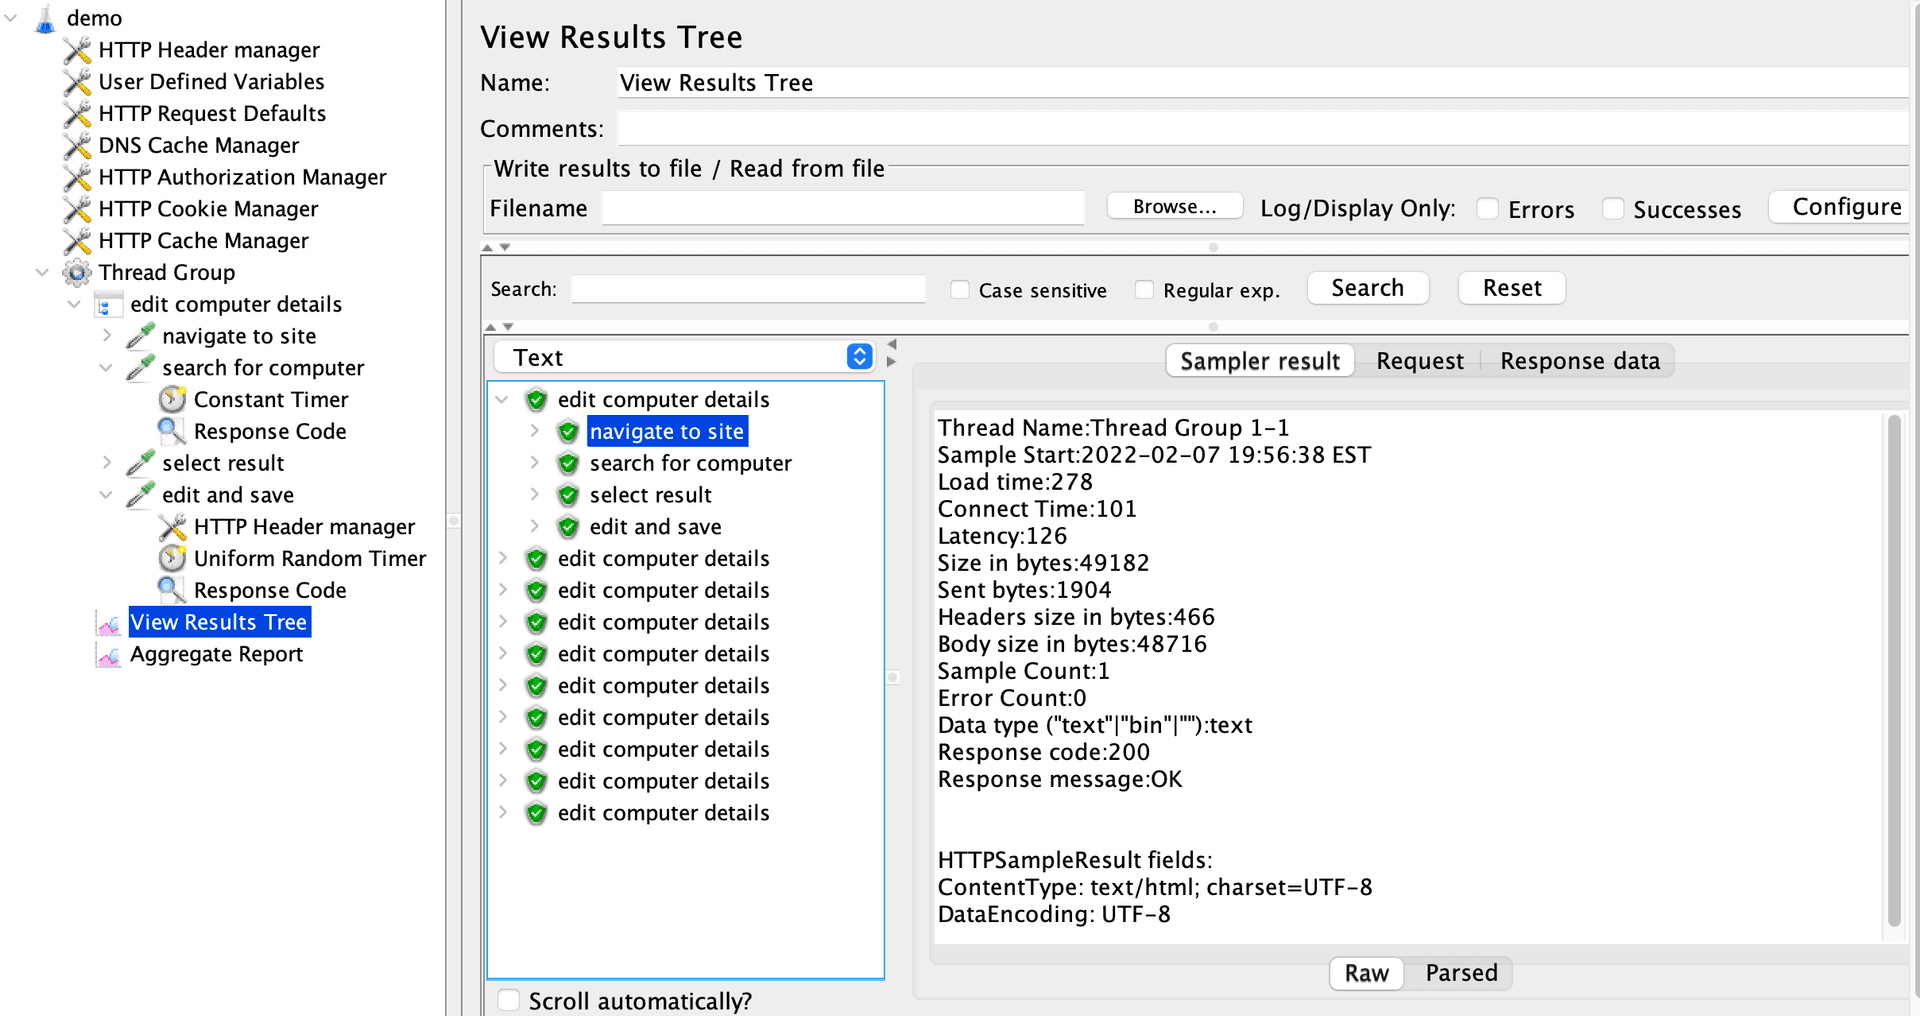
Task: Enable the Successes only checkbox
Action: (x=1613, y=209)
